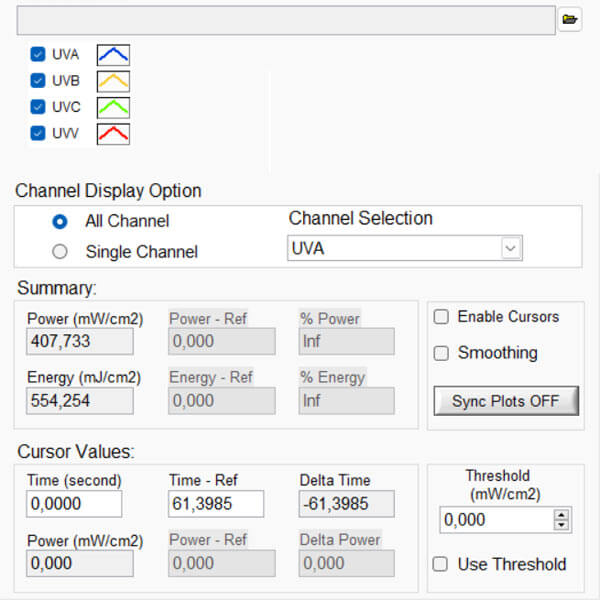Viewport: 600px width, 600px height.
Task: Click the green UVC line style icon
Action: 113,107
